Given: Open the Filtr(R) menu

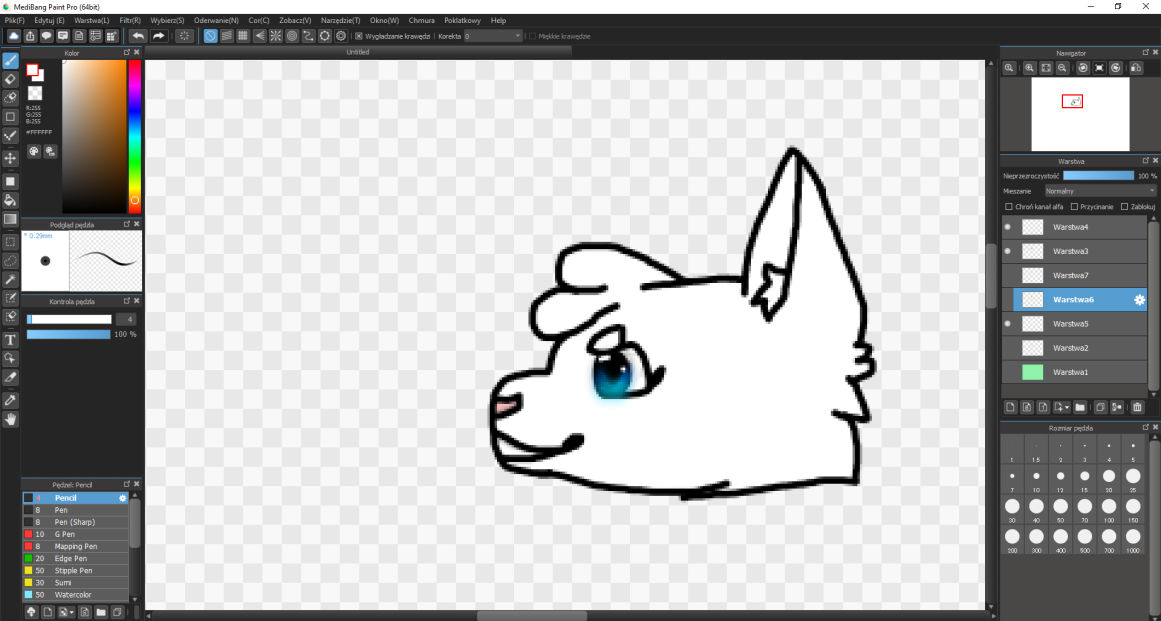Looking at the screenshot, I should point(128,21).
